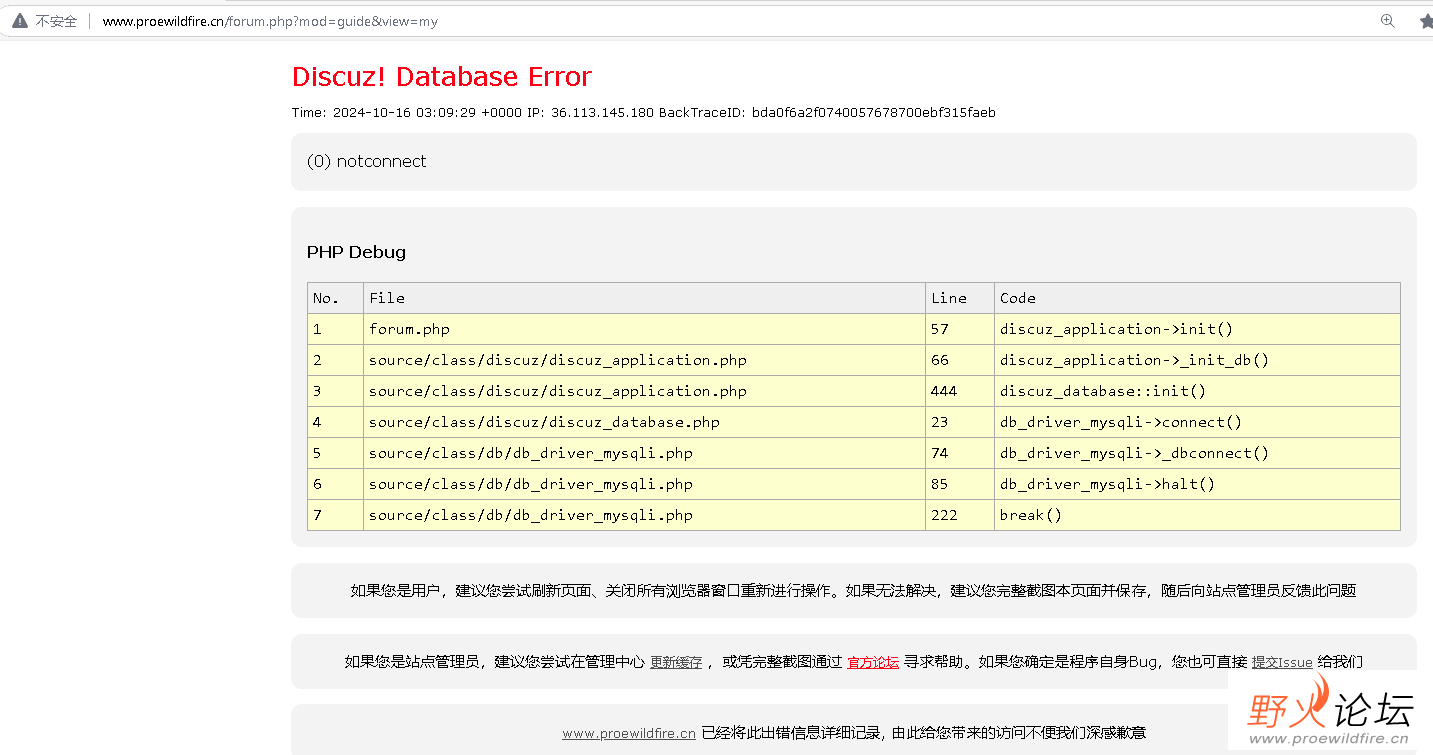
Task: Click the 如果您是用户 advice paragraph
Action: 853,591
